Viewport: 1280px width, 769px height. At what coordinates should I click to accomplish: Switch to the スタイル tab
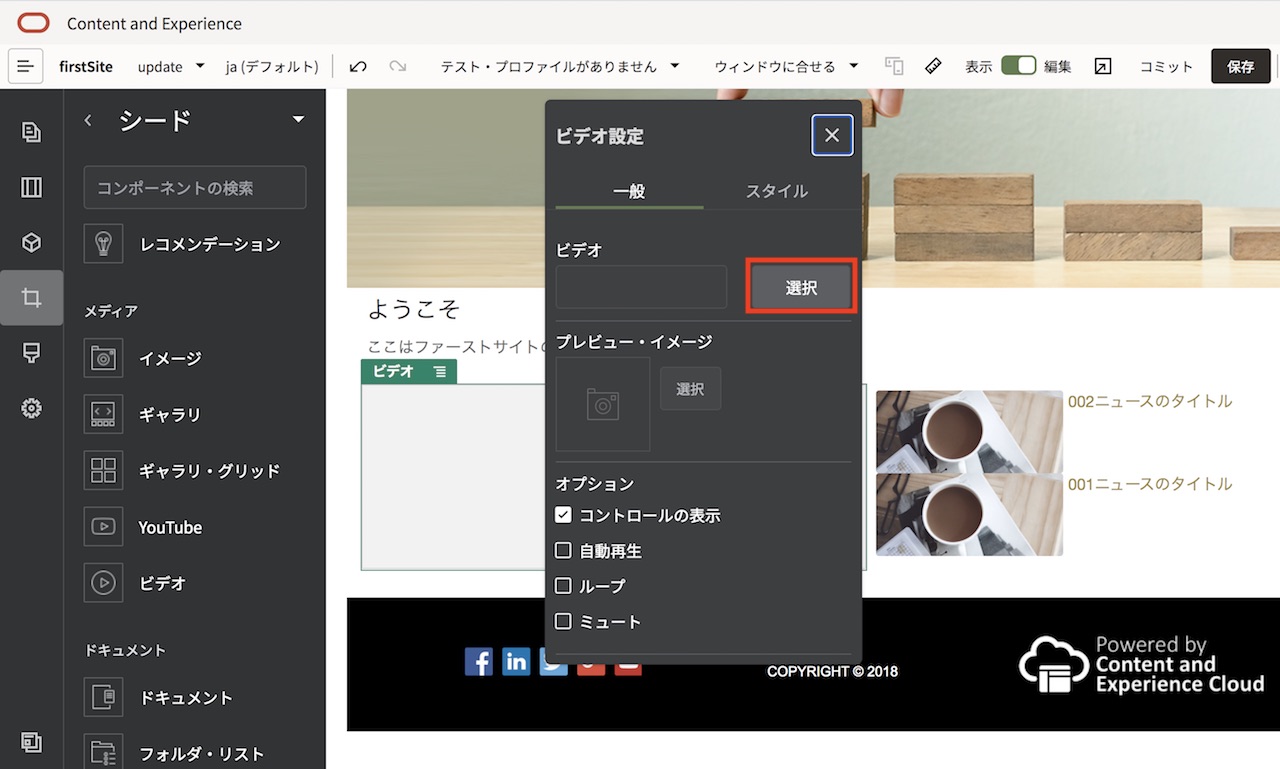click(776, 190)
